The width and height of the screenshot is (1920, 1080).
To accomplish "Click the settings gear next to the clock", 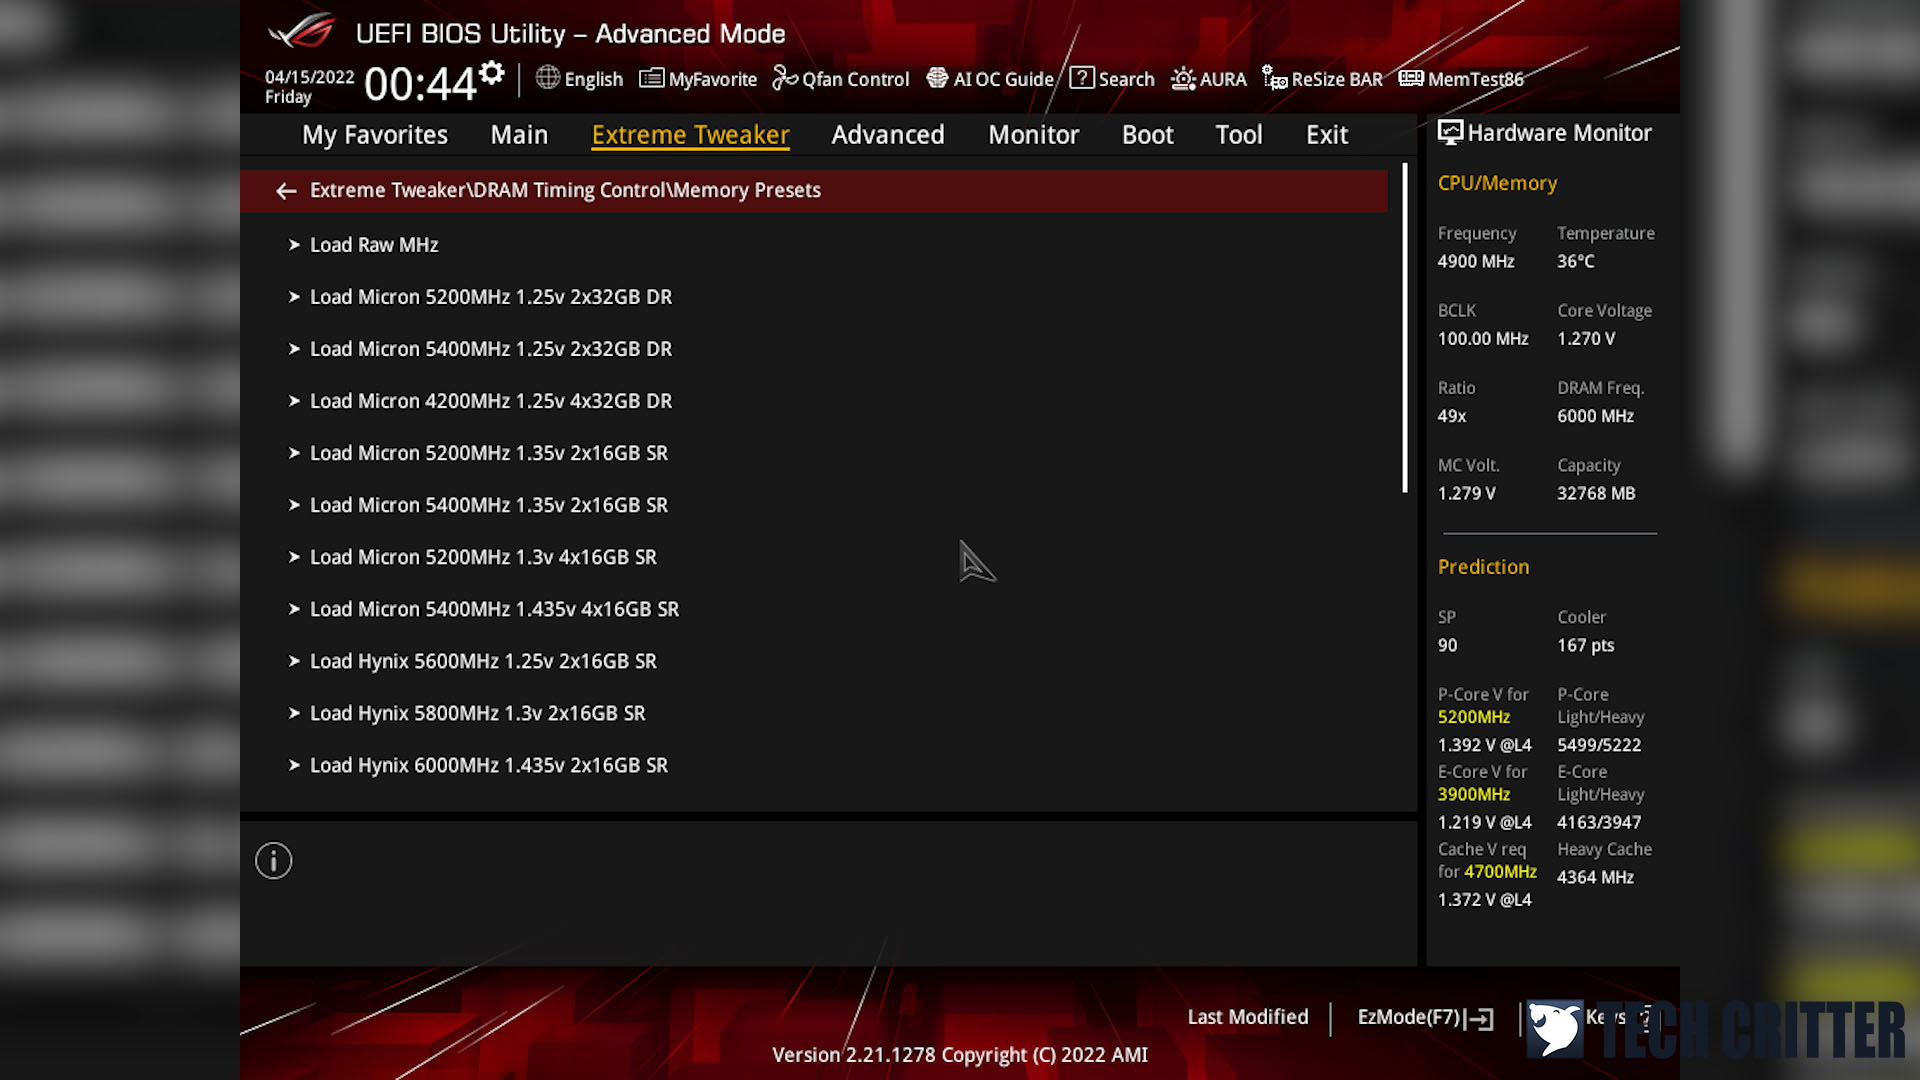I will (x=492, y=73).
